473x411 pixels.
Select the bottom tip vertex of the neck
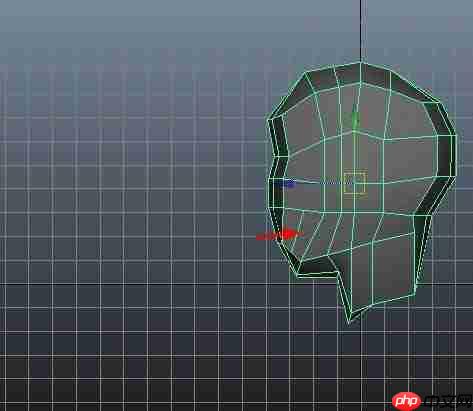349,322
